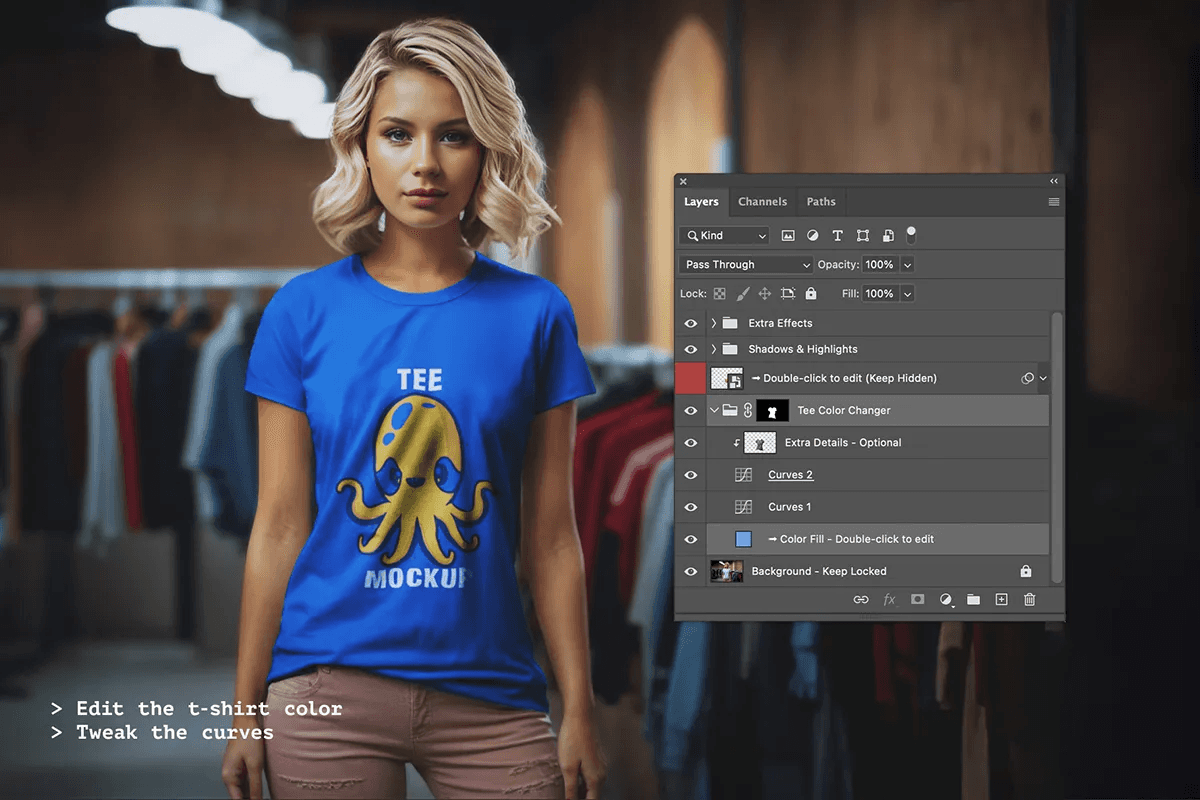
Task: Open the fx layer styles icon
Action: (x=889, y=600)
